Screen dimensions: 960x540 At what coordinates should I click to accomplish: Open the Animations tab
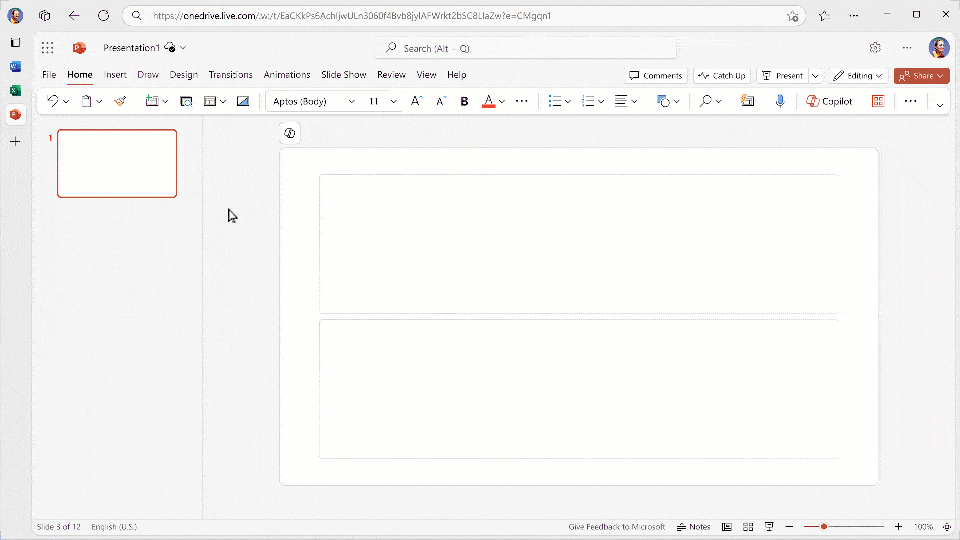click(287, 75)
